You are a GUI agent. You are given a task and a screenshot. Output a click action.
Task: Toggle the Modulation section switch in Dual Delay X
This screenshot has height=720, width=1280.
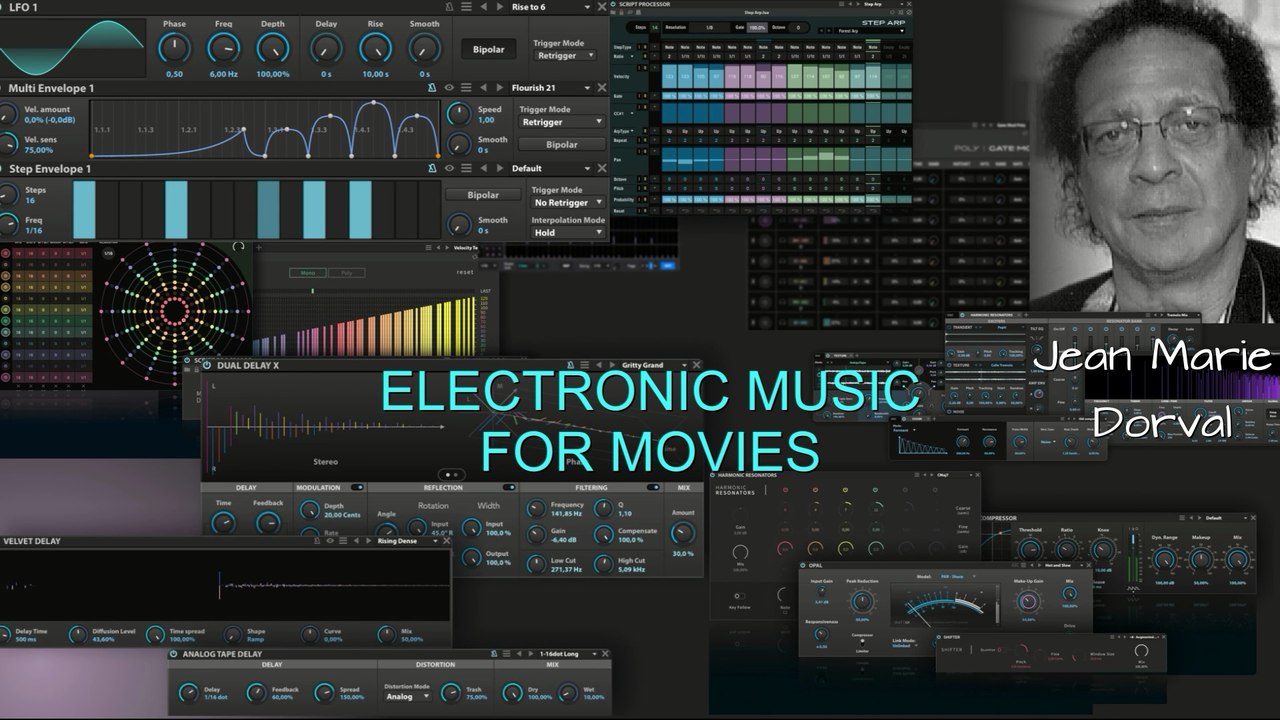click(x=359, y=488)
